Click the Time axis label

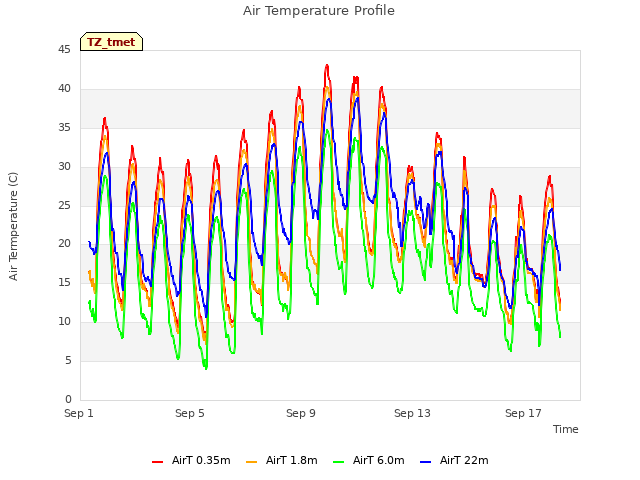click(566, 429)
